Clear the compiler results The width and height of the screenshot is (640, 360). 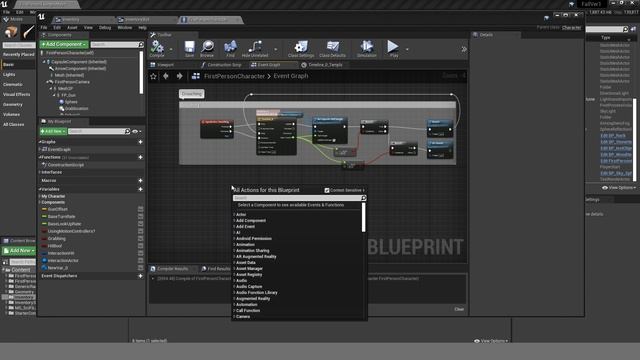tap(459, 309)
